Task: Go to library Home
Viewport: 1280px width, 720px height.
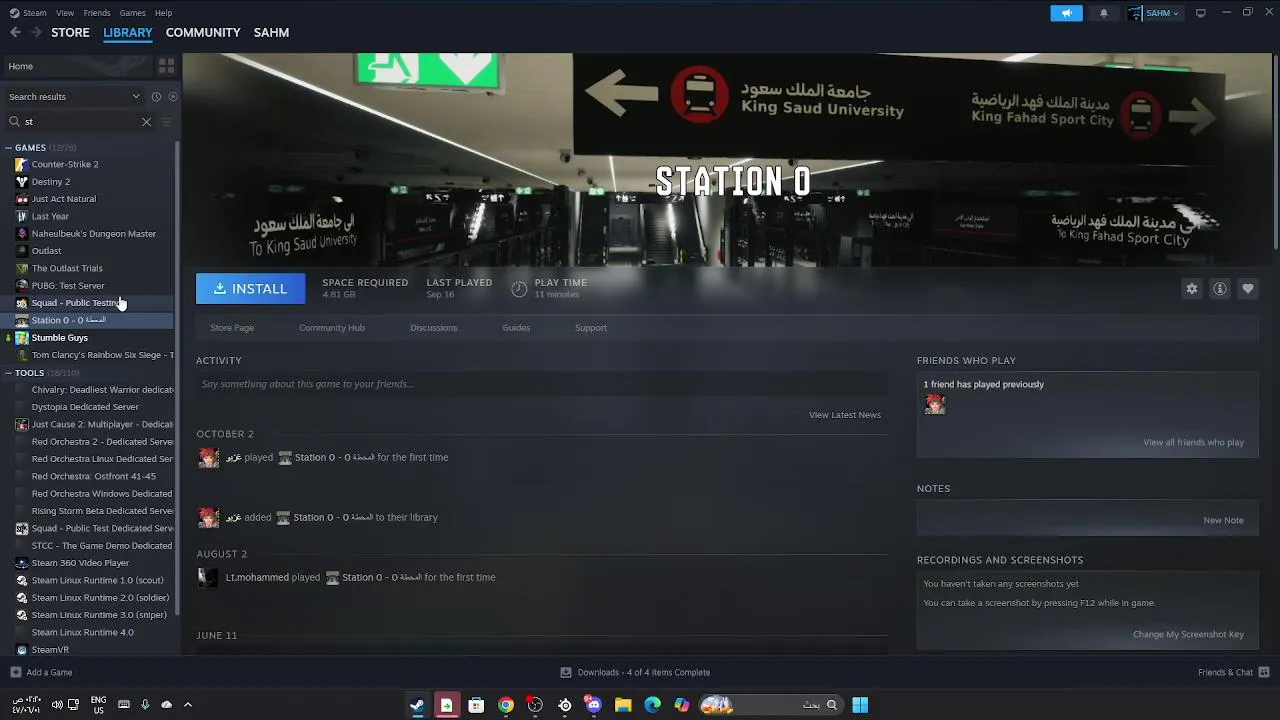Action: [x=76, y=66]
